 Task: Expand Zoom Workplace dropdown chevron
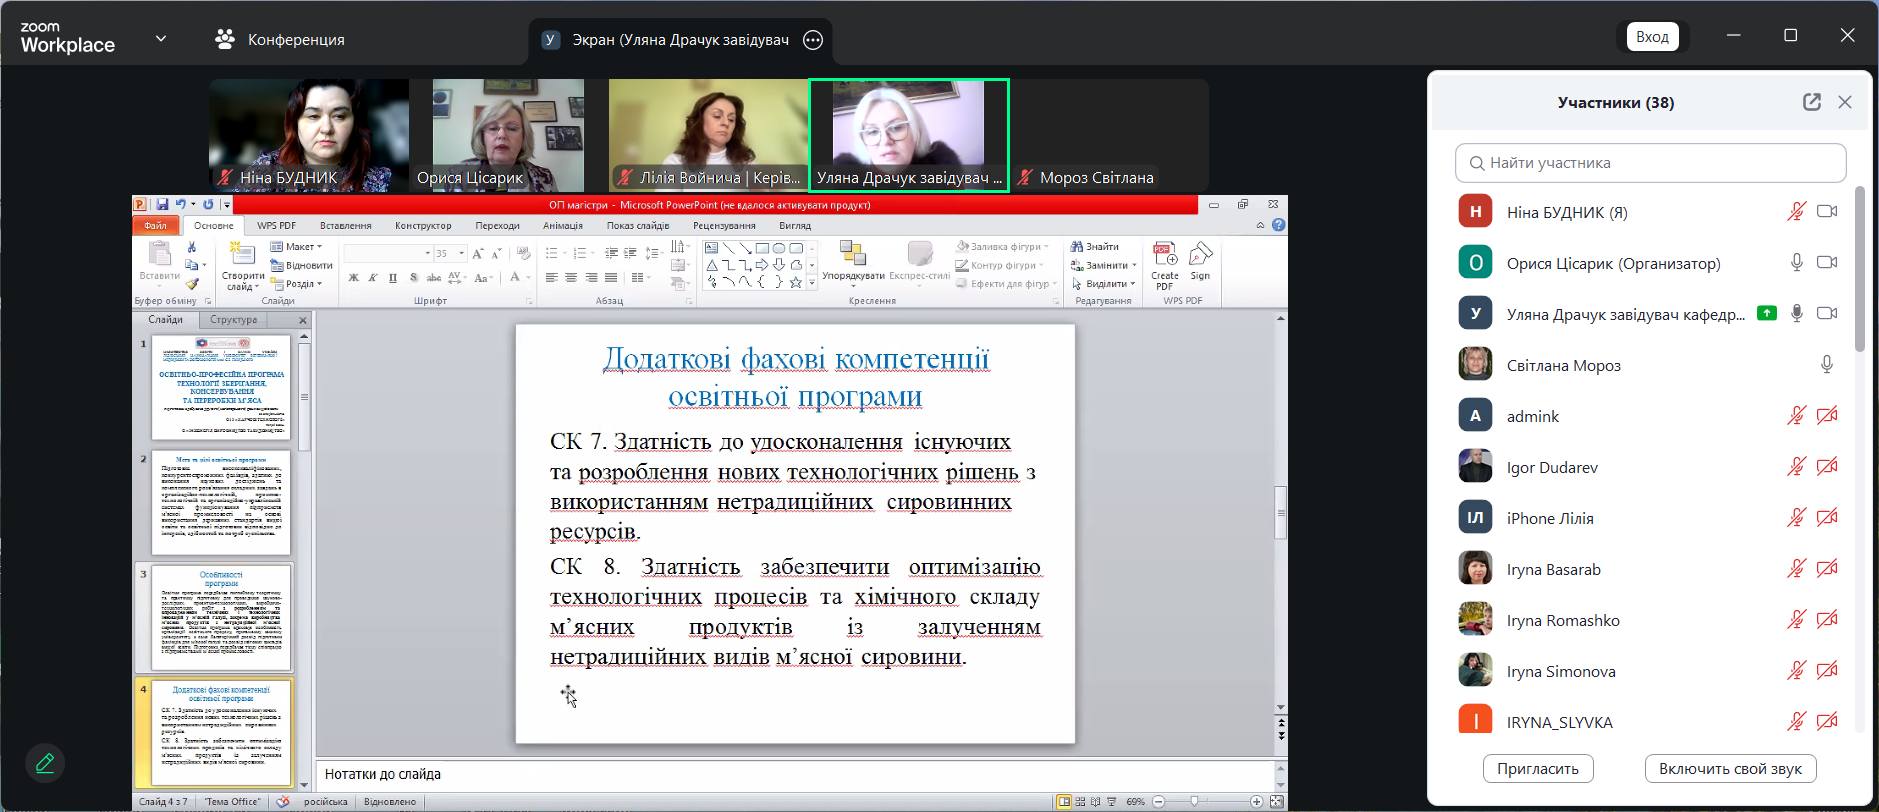point(161,39)
